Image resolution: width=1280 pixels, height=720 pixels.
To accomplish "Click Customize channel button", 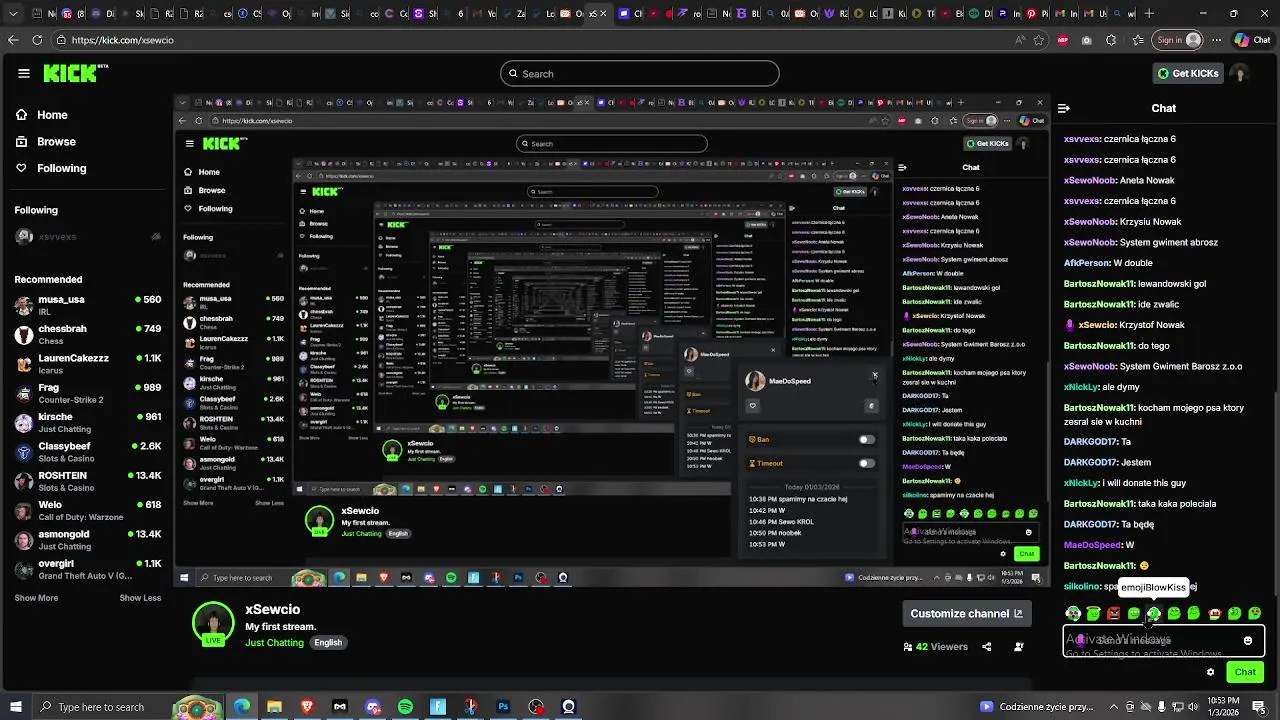I will coord(966,614).
